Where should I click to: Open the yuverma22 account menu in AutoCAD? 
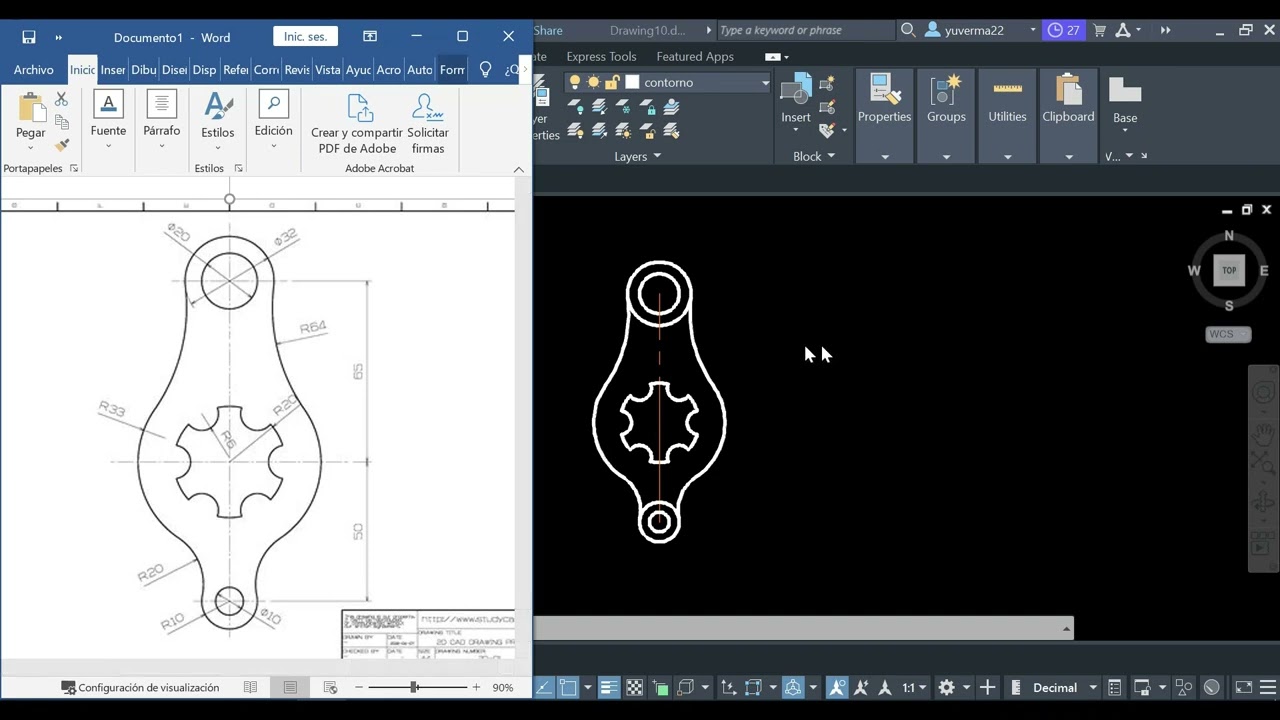(981, 30)
